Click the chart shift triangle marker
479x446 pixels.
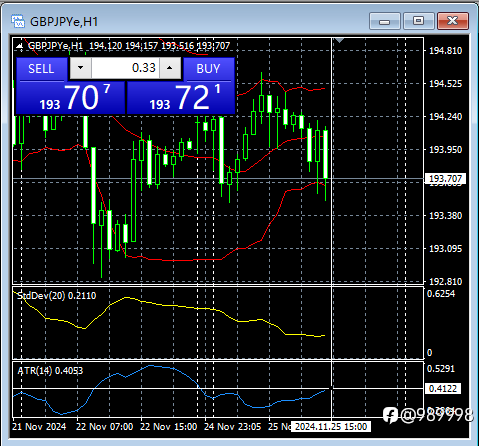pyautogui.click(x=339, y=41)
